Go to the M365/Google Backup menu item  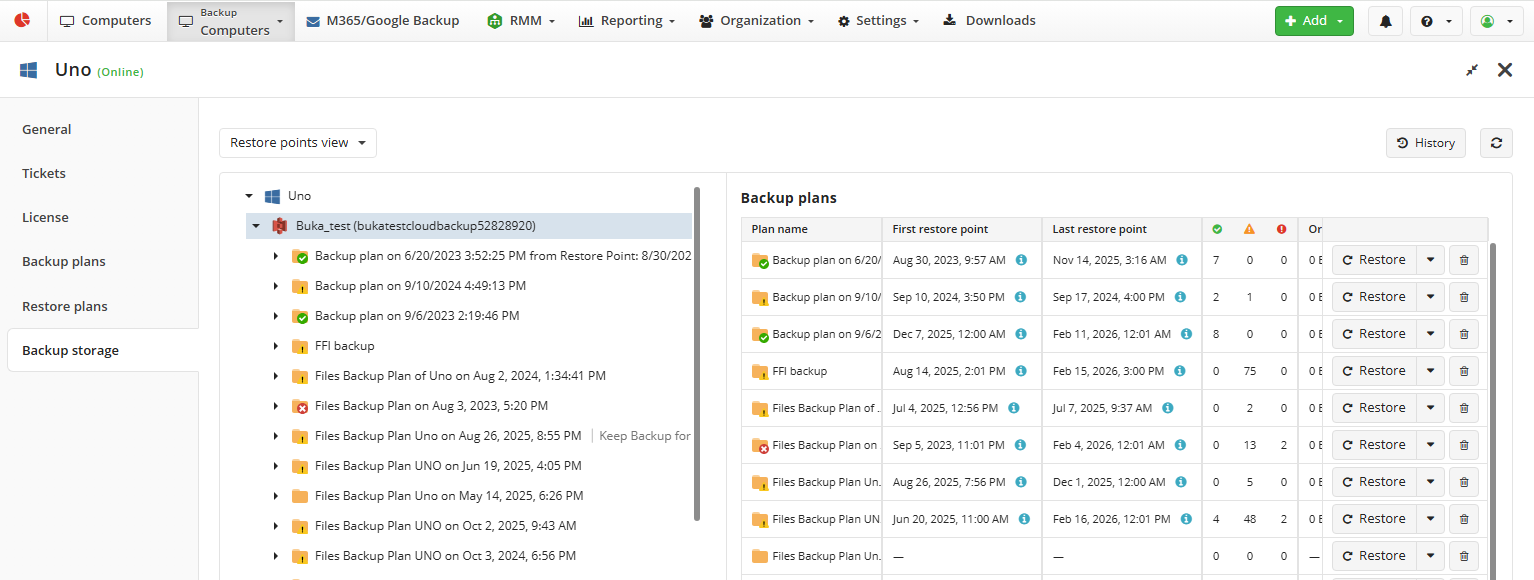point(382,21)
